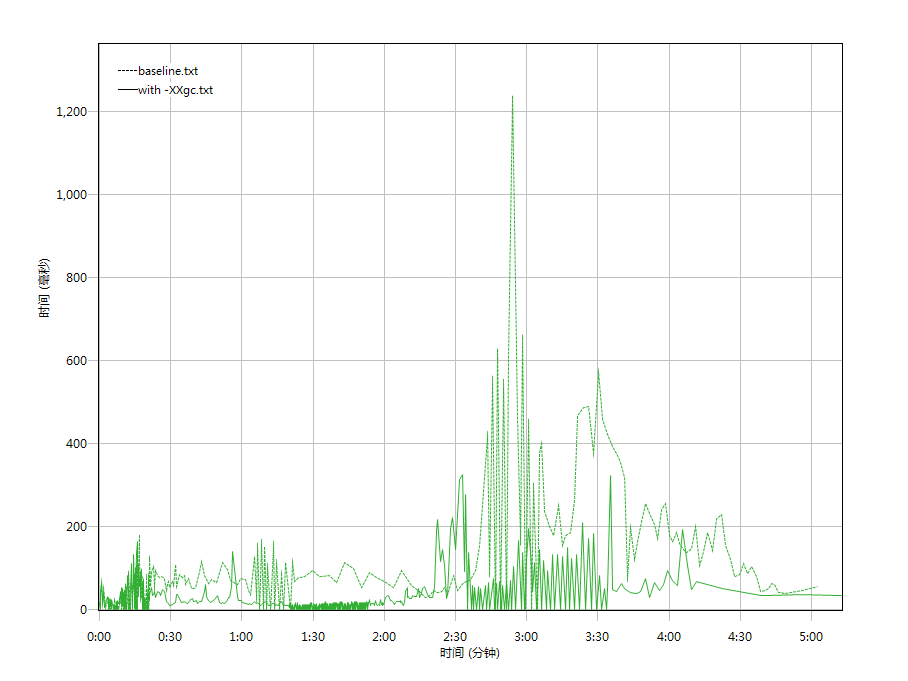Click the 1,000 y-axis label
Image resolution: width=908 pixels, height=681 pixels.
click(x=72, y=195)
